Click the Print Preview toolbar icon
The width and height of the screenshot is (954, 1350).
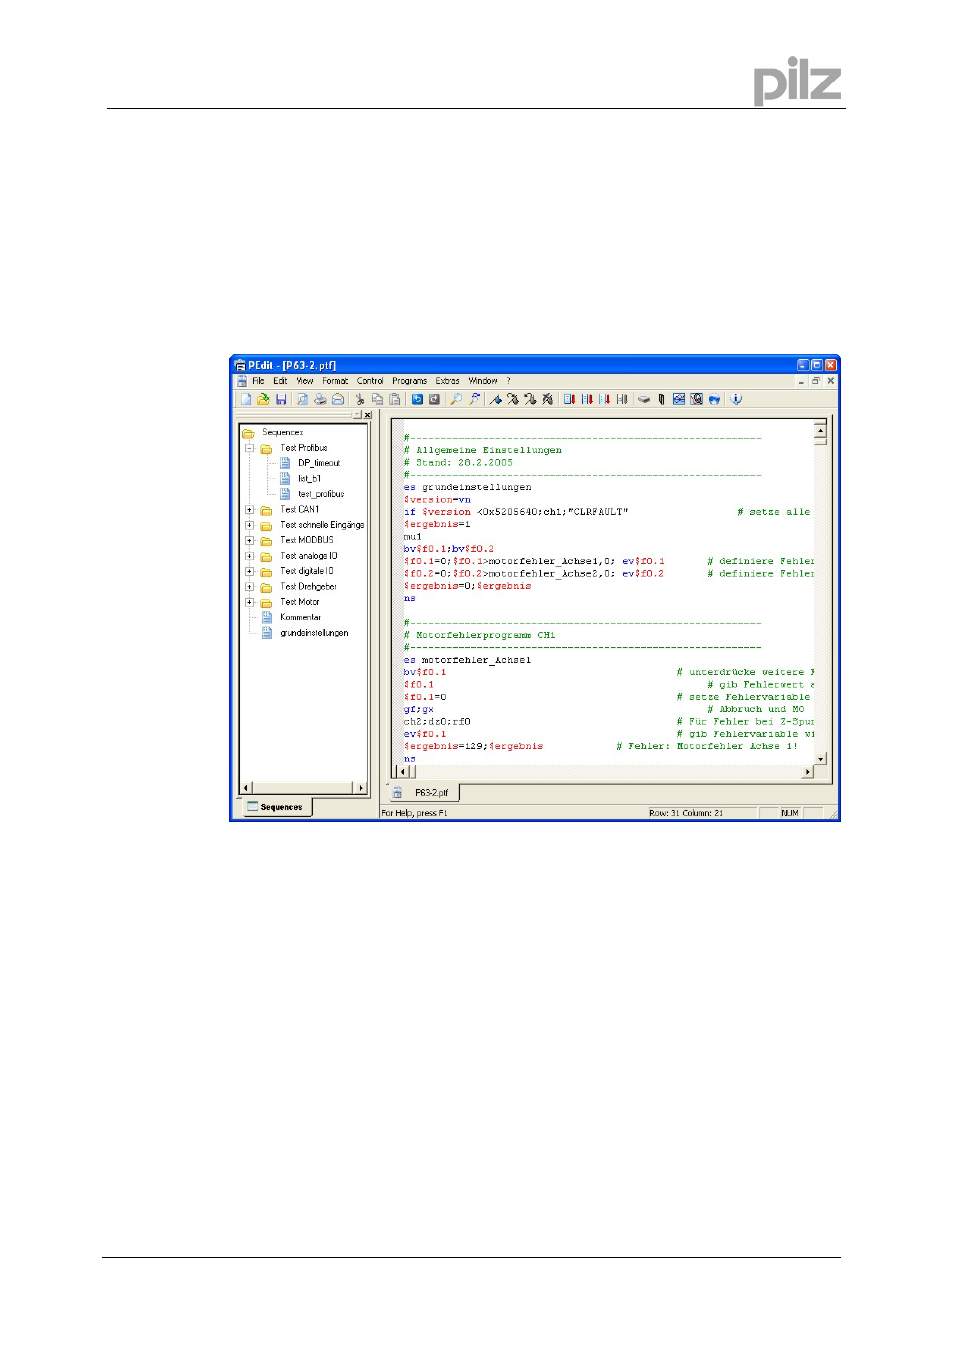tap(302, 399)
